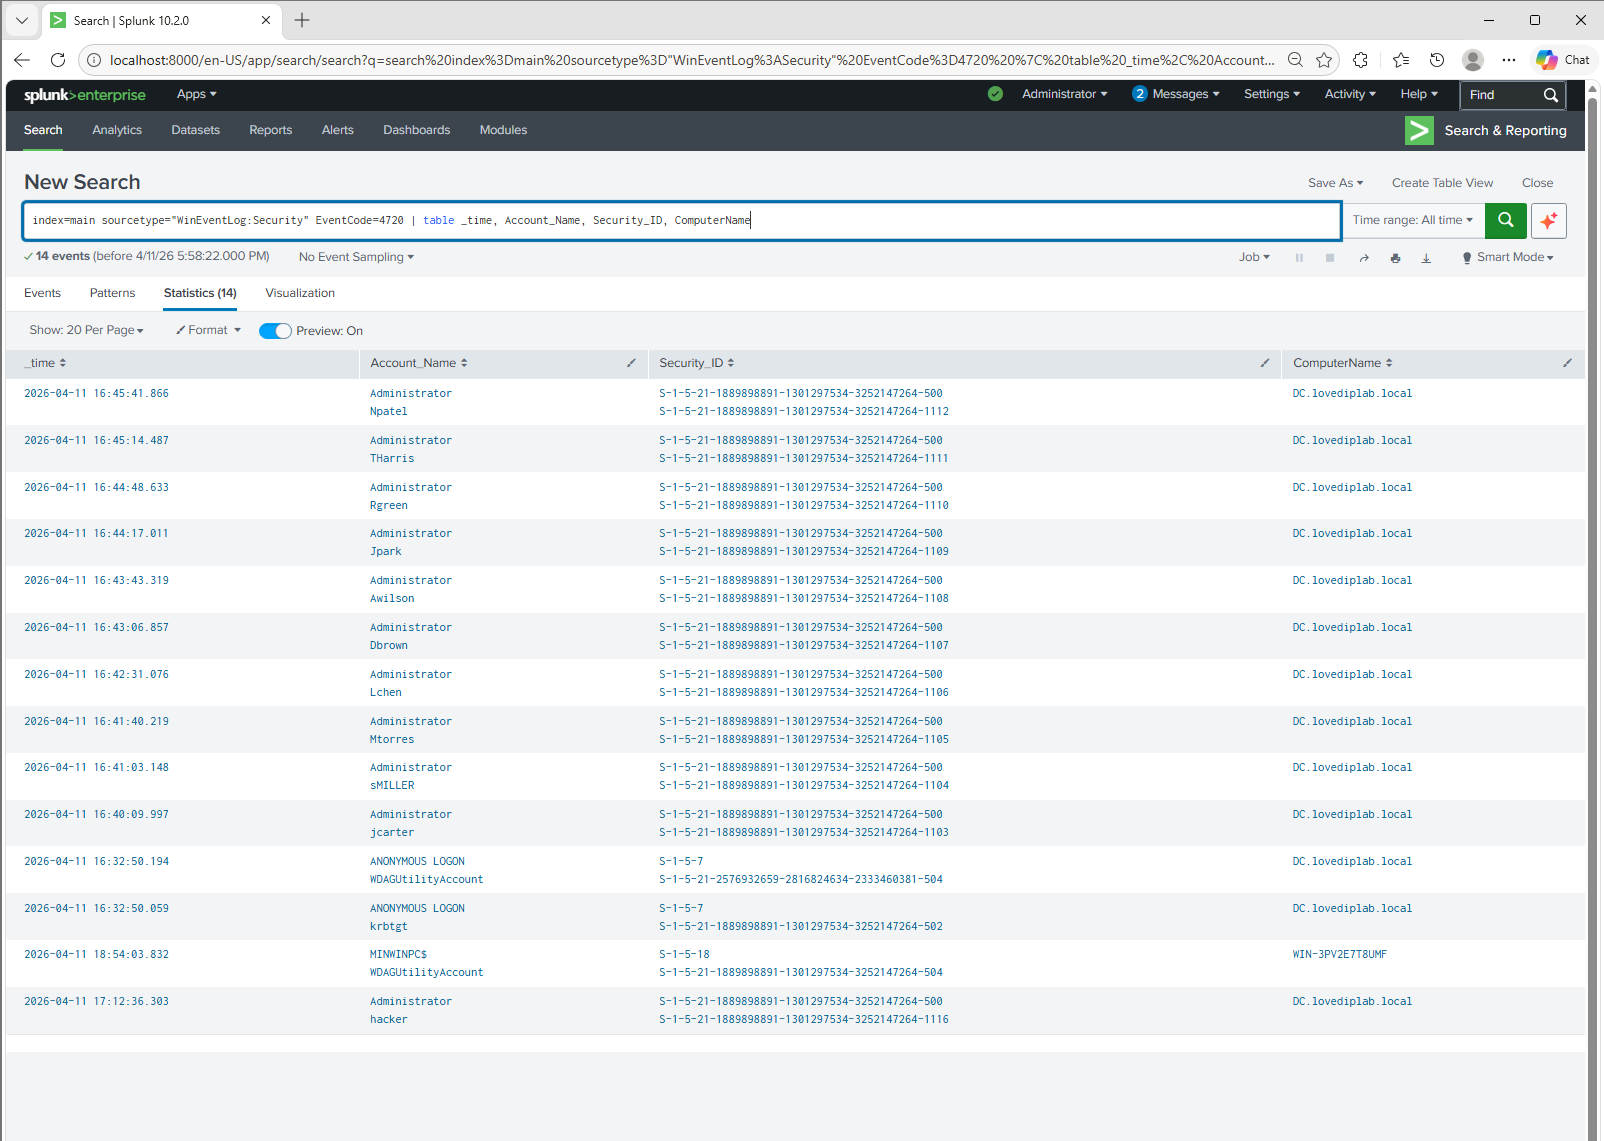
Task: Switch to the Events tab
Action: tap(42, 293)
